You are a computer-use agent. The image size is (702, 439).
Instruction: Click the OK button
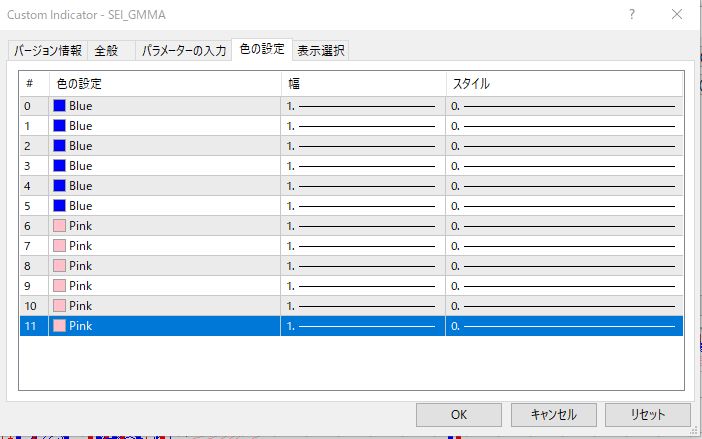(458, 415)
